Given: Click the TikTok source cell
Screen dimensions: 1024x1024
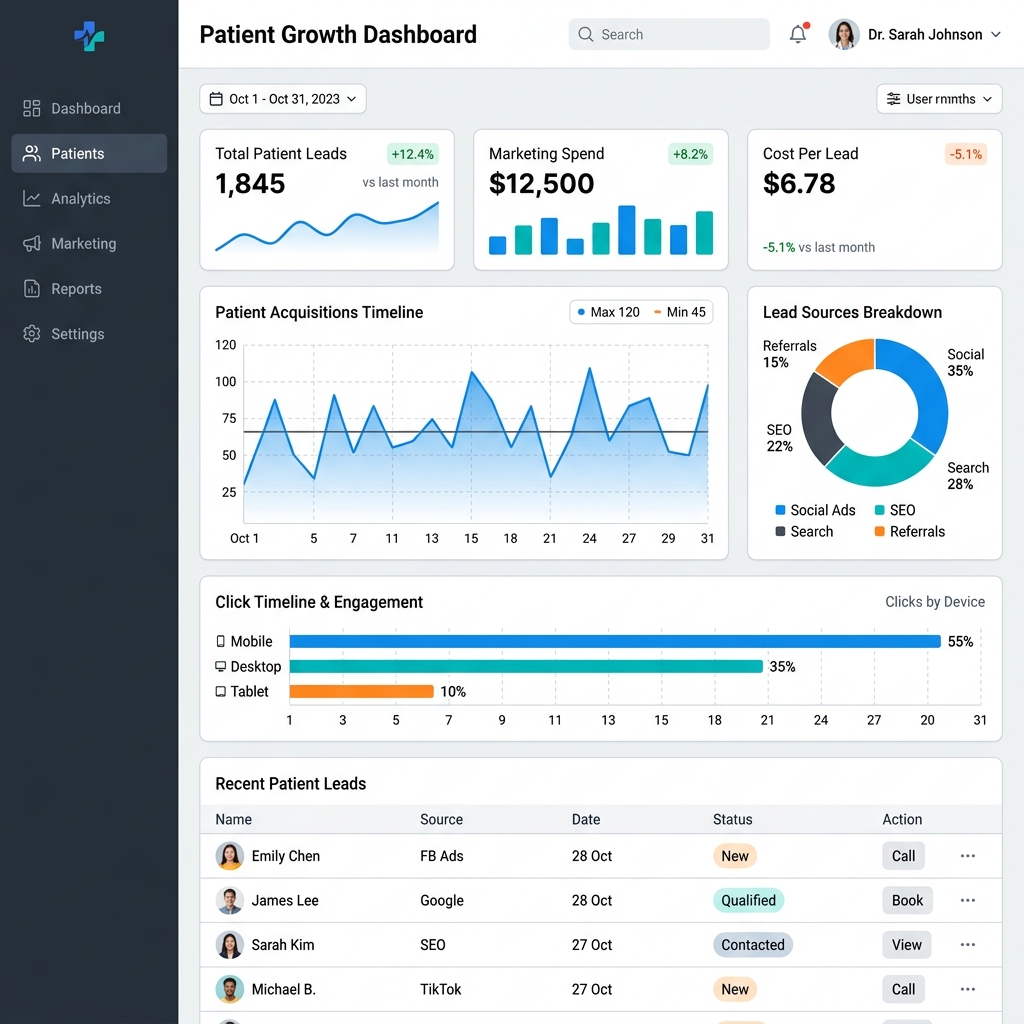Looking at the screenshot, I should [x=441, y=989].
